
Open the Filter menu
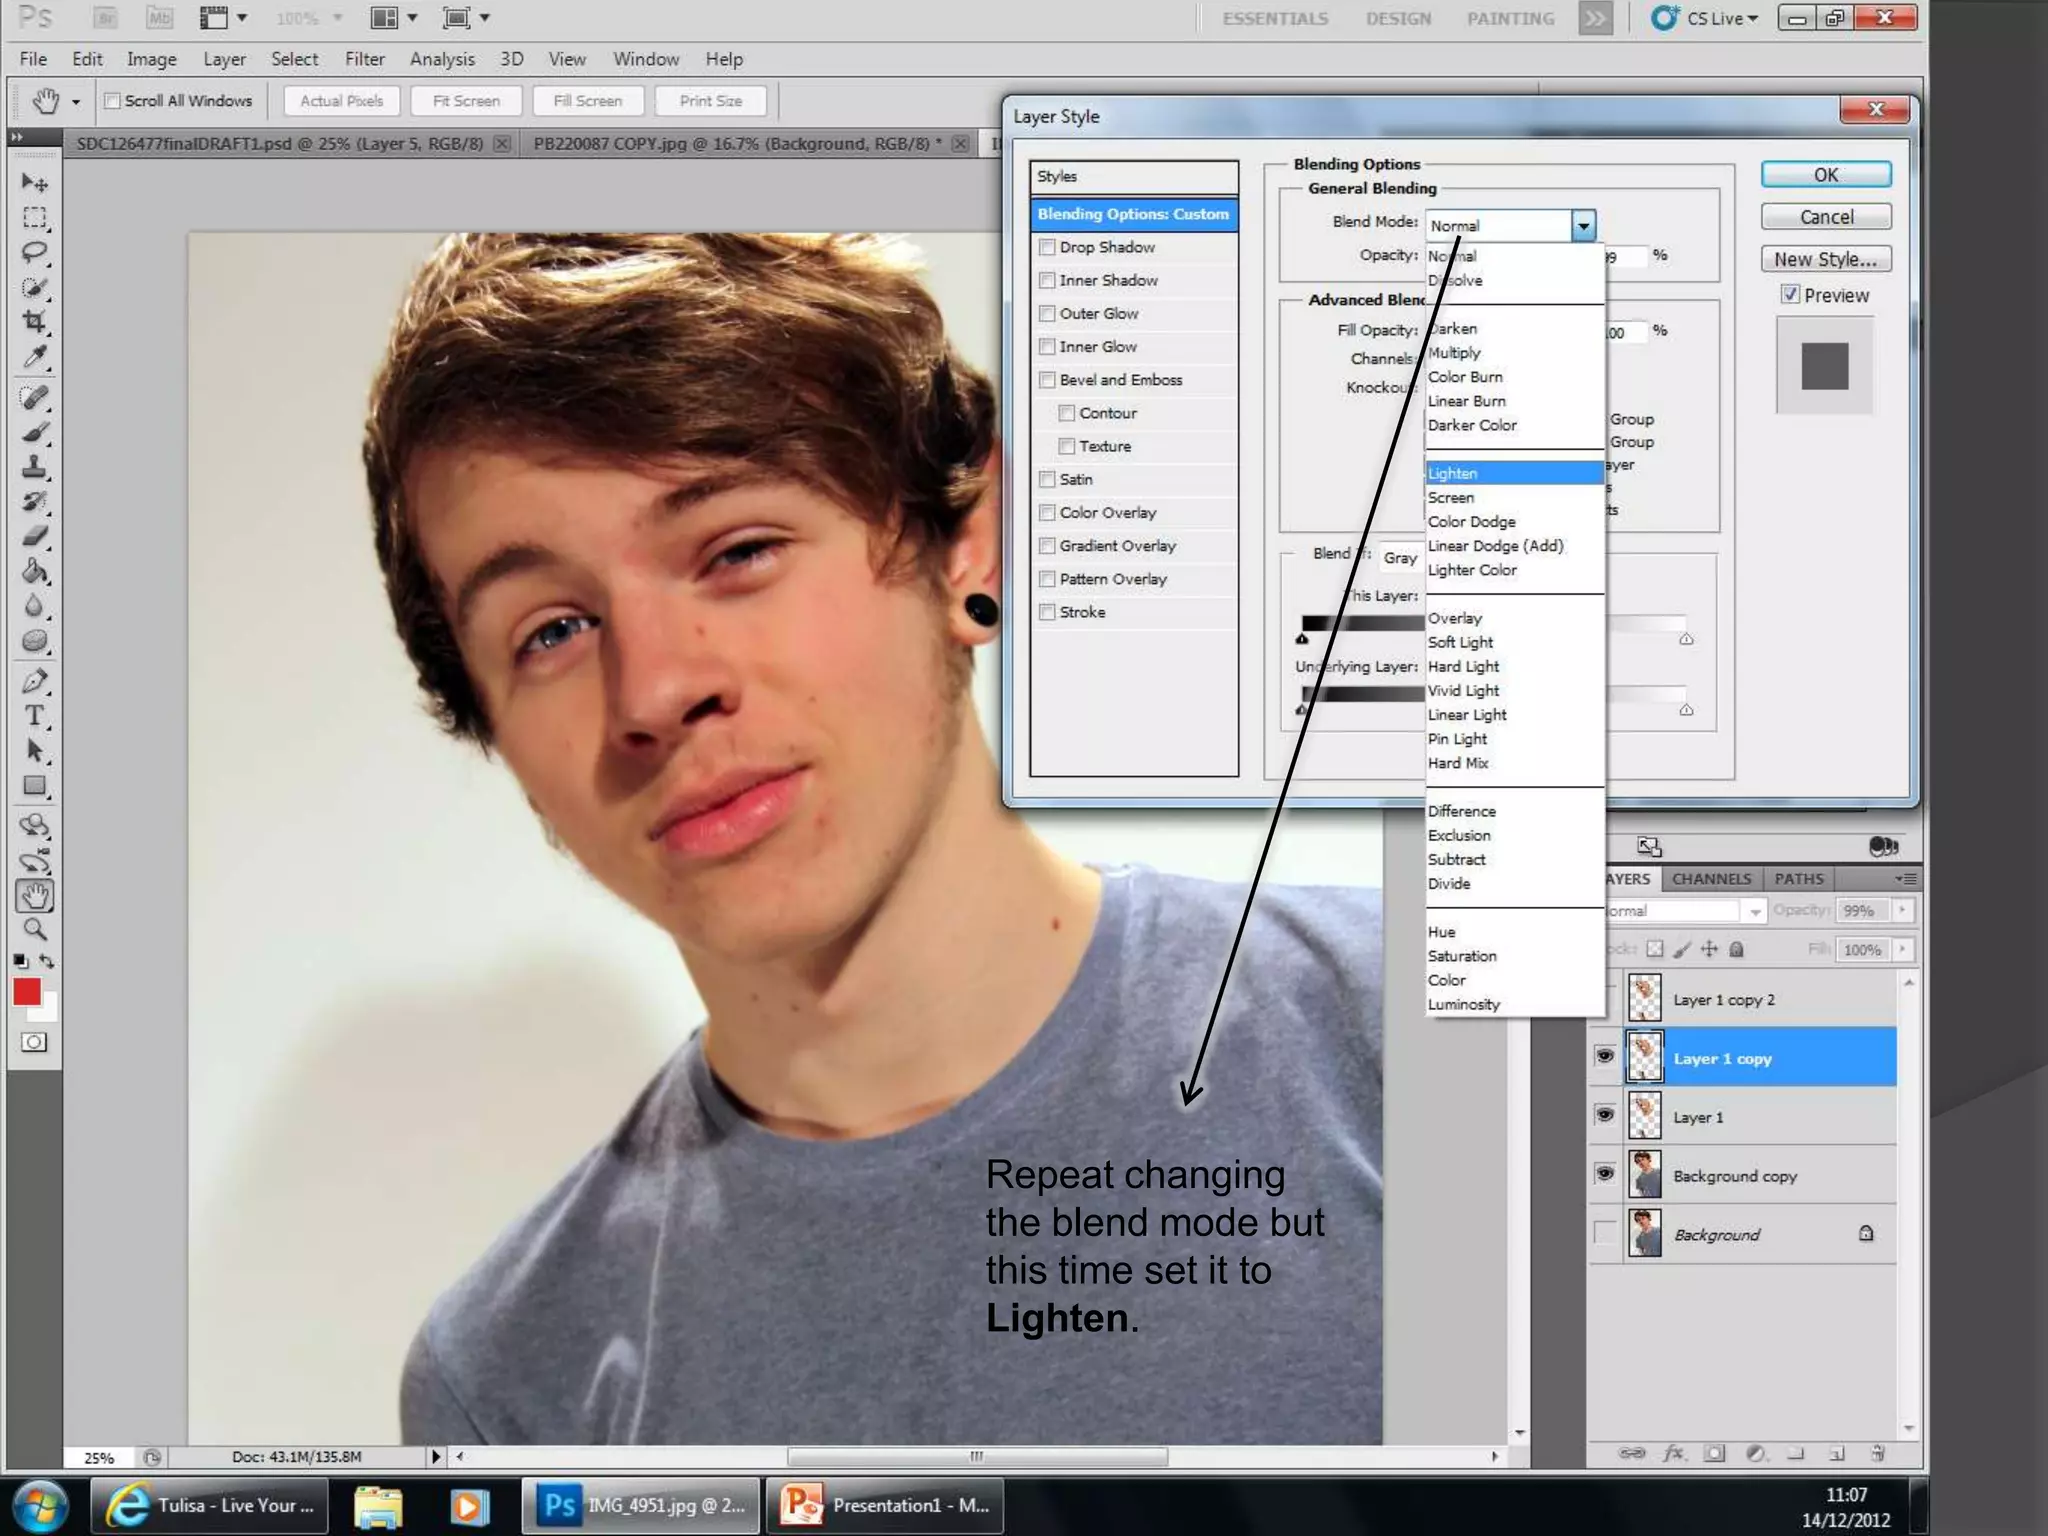364,59
